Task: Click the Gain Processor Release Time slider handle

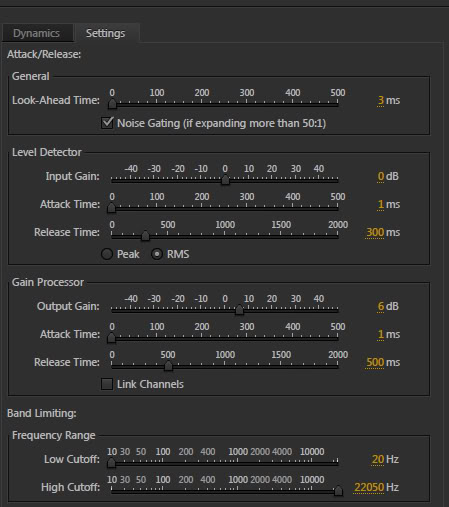Action: [168, 366]
